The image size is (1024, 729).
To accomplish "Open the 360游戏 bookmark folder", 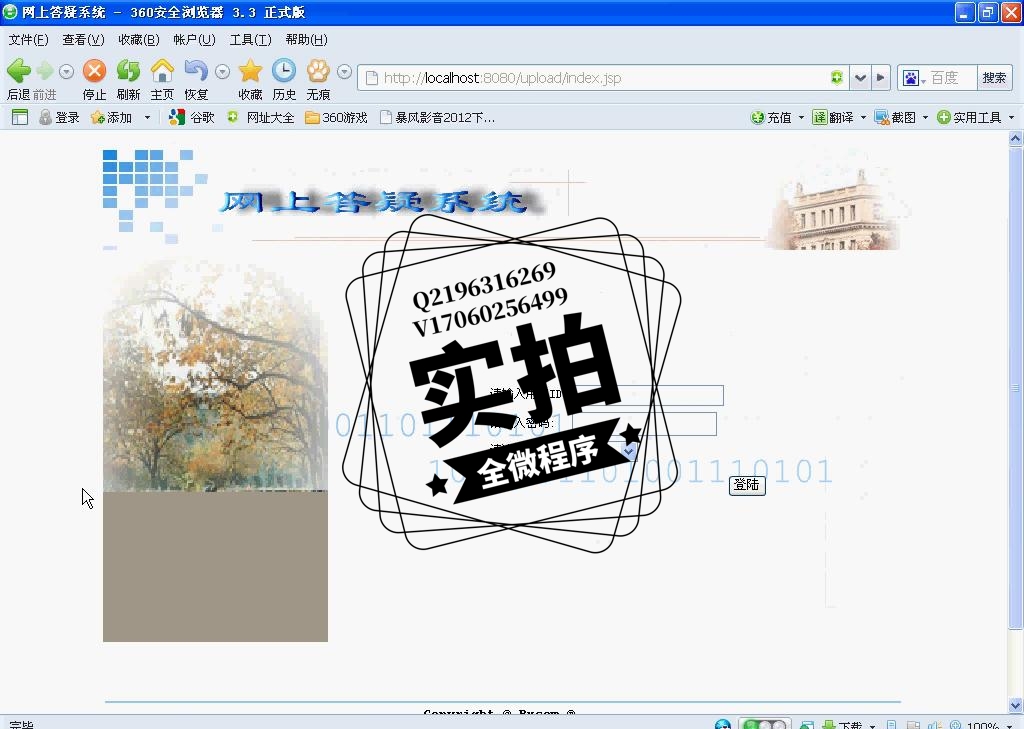I will (x=336, y=117).
